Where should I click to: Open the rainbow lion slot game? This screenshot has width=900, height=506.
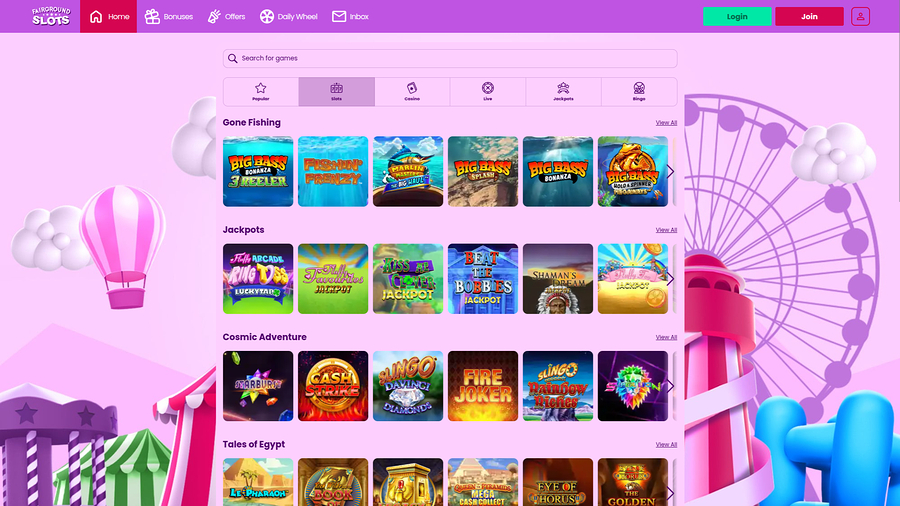pyautogui.click(x=633, y=386)
